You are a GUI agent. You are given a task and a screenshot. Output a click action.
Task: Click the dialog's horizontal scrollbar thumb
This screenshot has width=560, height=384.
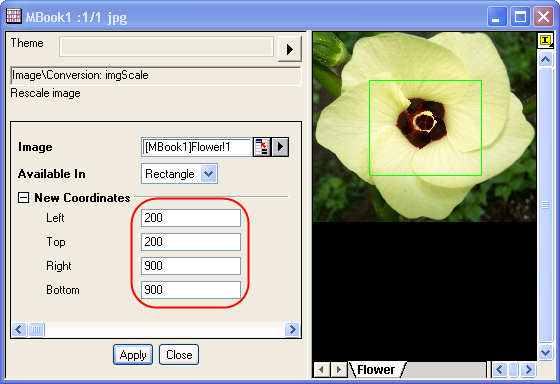36,329
